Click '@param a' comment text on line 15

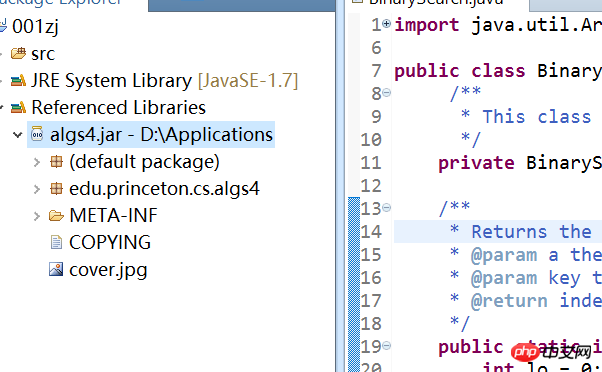coord(514,255)
